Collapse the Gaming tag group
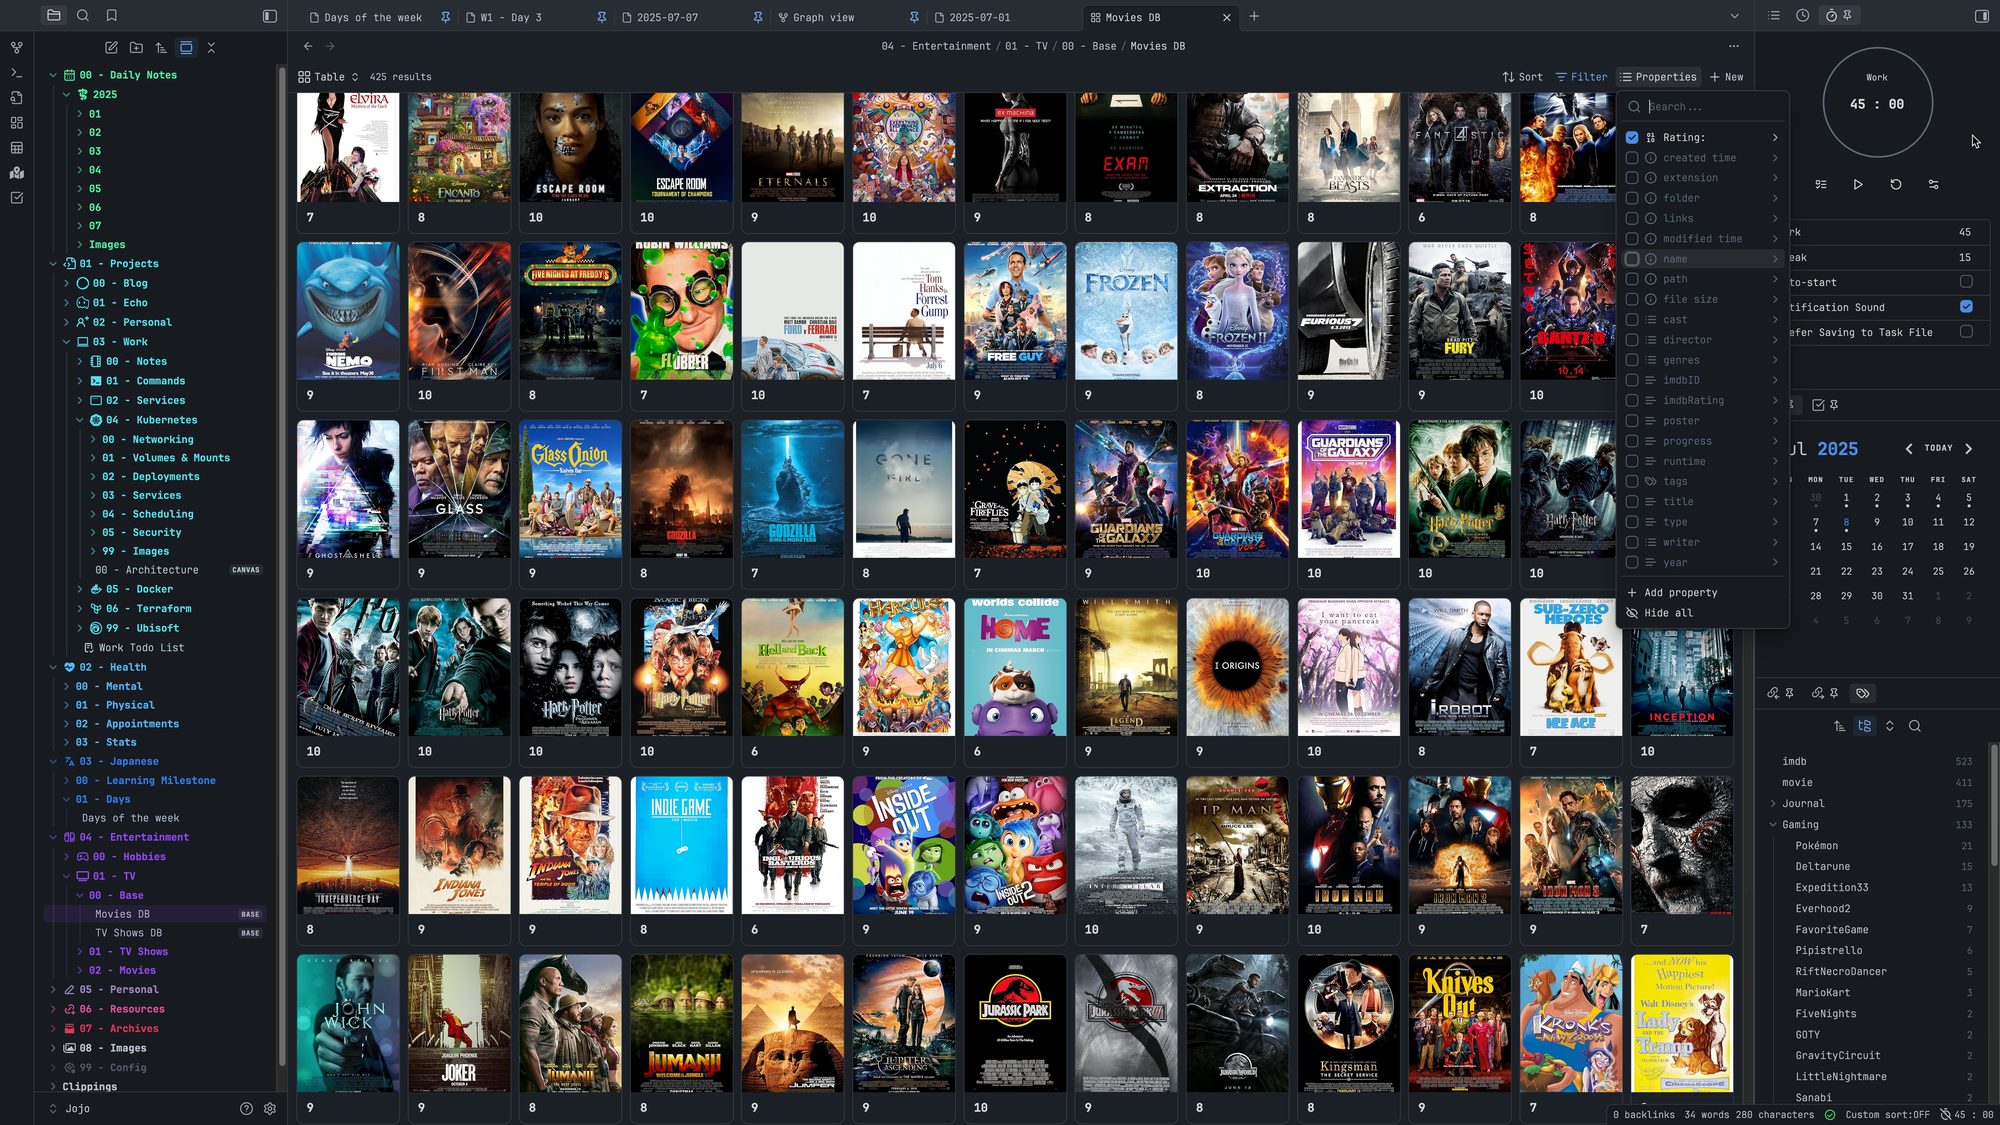Viewport: 2000px width, 1125px height. coord(1773,824)
